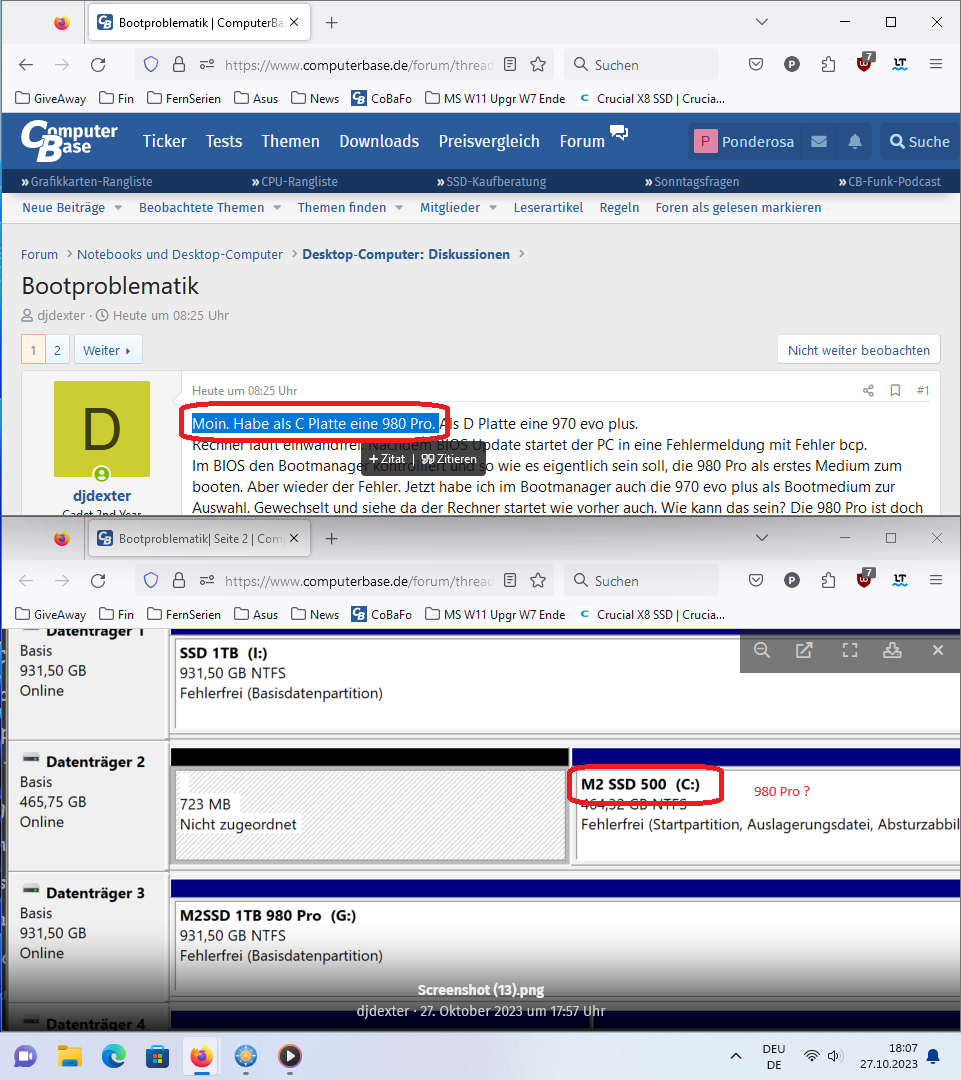Show hidden tray icons chevron

(736, 1056)
